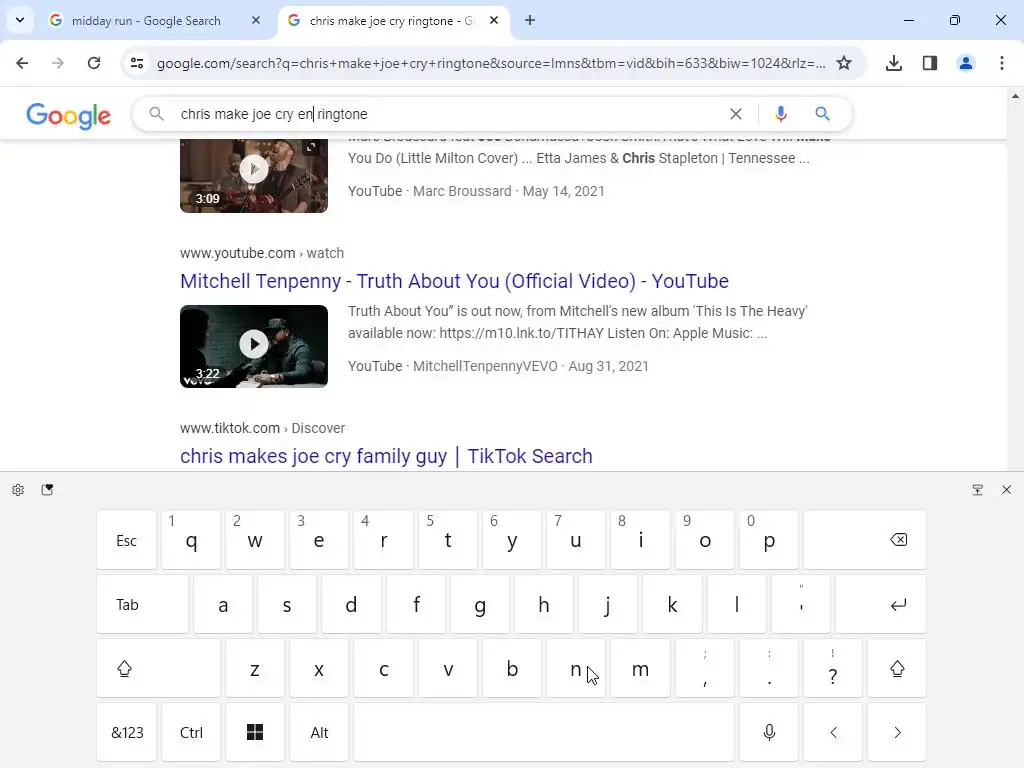
Task: Open Mitchell Tenpenny Truth About You link
Action: click(x=455, y=281)
